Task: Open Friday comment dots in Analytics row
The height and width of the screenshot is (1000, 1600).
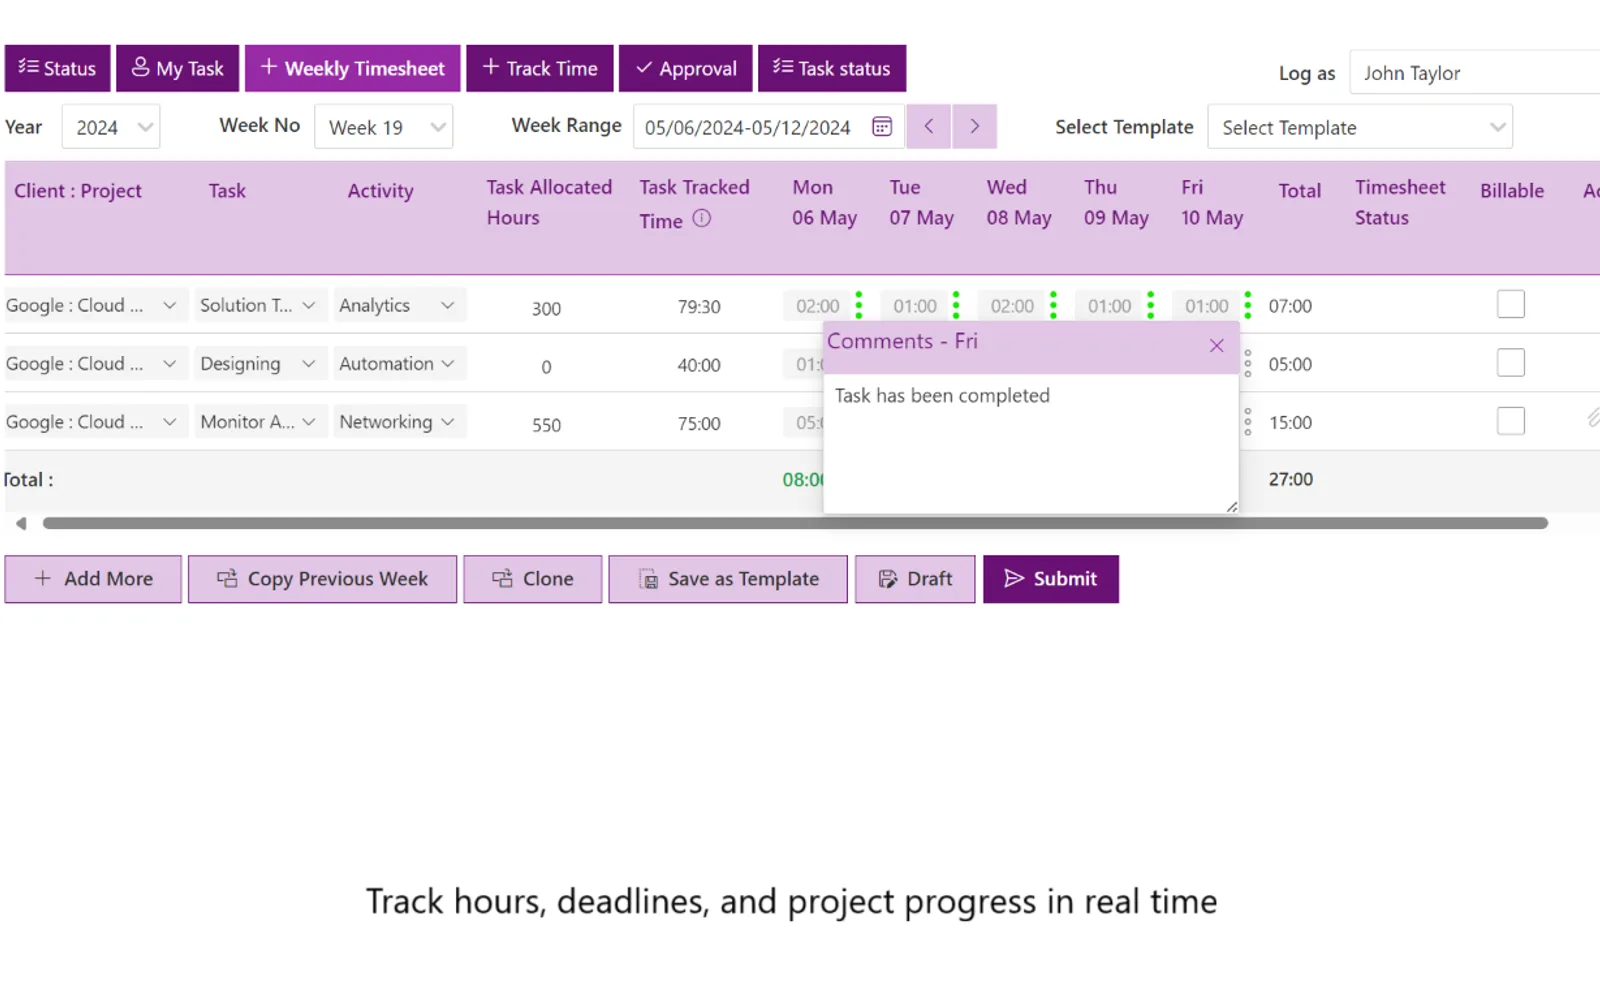Action: point(1248,305)
